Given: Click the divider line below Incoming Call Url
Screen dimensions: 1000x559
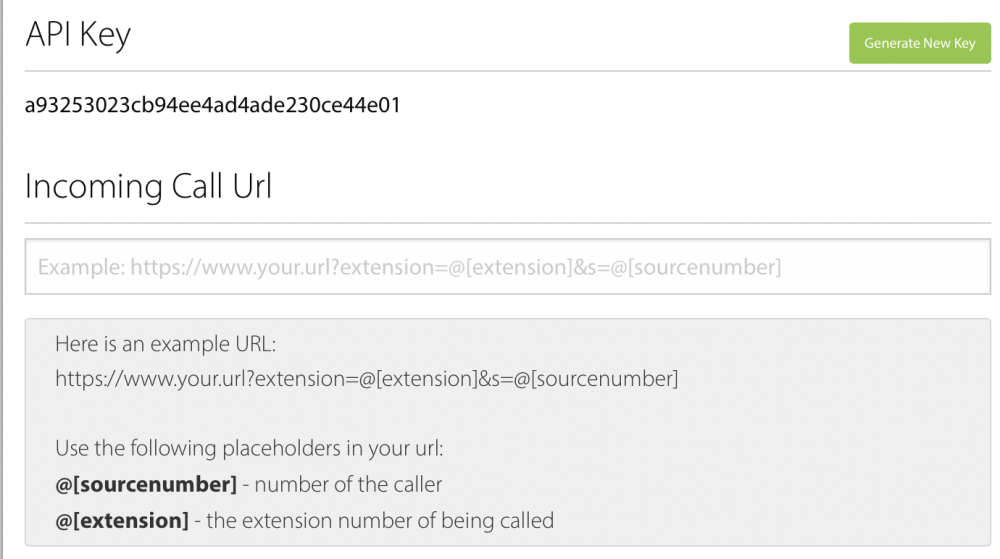Looking at the screenshot, I should (x=507, y=222).
